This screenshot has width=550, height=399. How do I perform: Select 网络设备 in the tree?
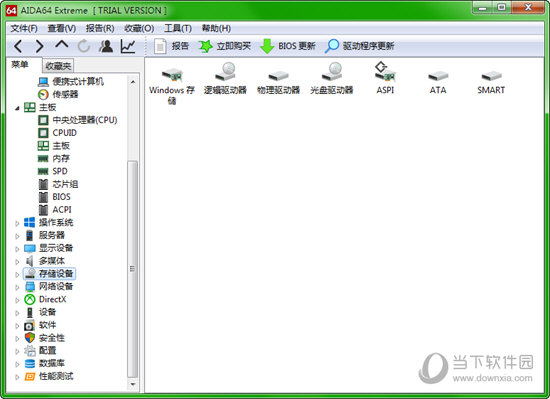point(56,286)
